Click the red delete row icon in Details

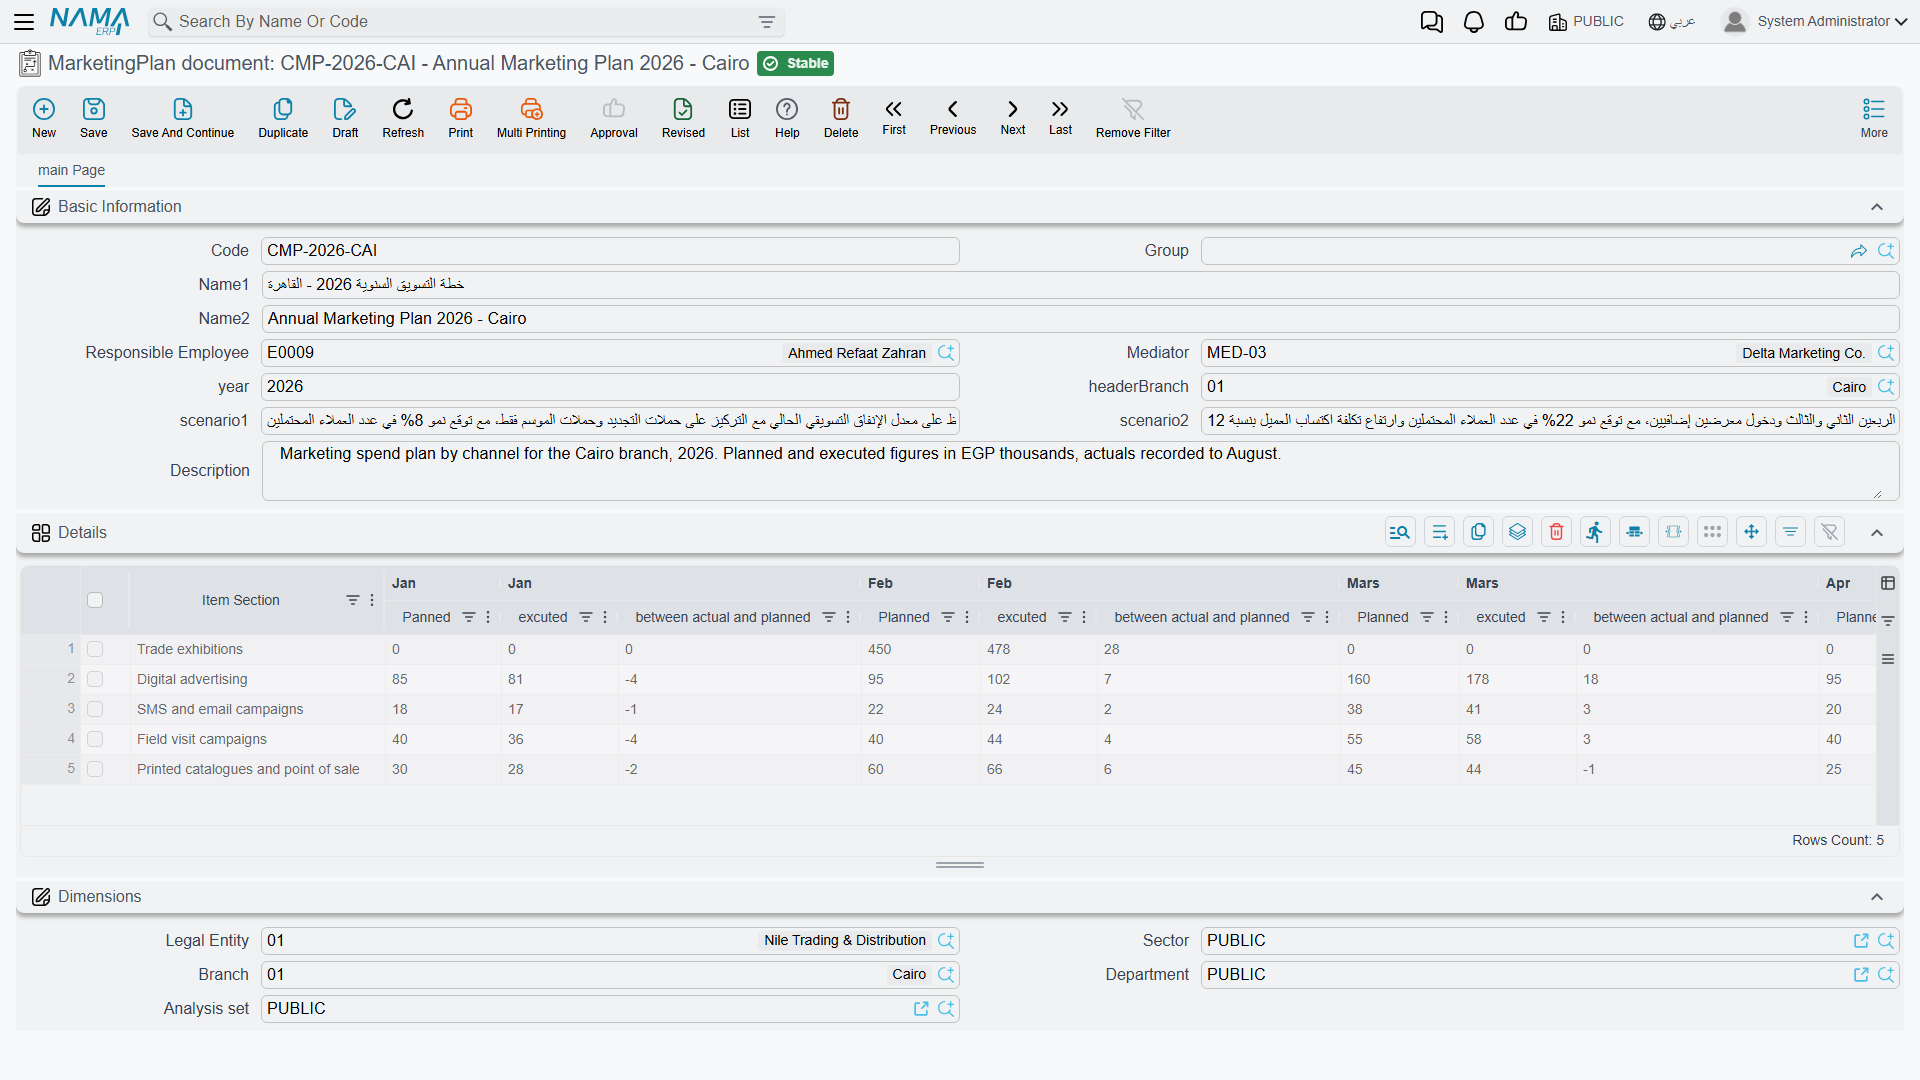point(1556,532)
